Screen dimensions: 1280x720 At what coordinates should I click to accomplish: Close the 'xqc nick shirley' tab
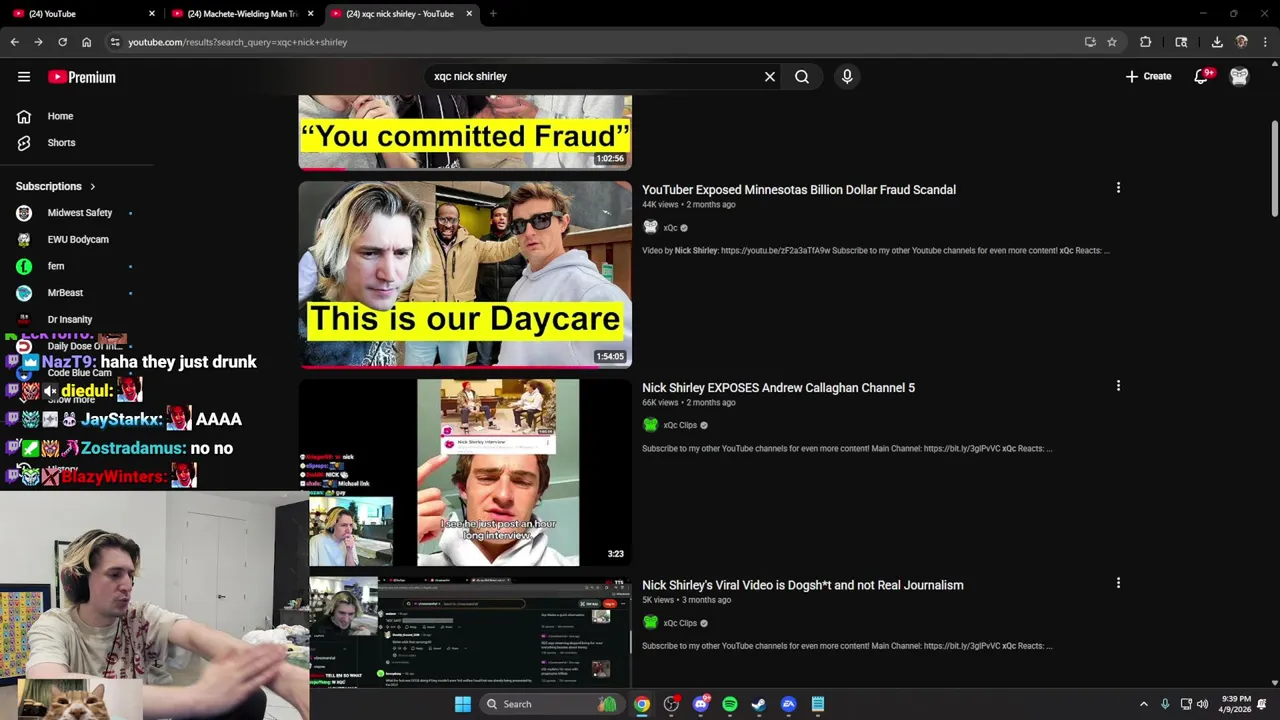(469, 14)
